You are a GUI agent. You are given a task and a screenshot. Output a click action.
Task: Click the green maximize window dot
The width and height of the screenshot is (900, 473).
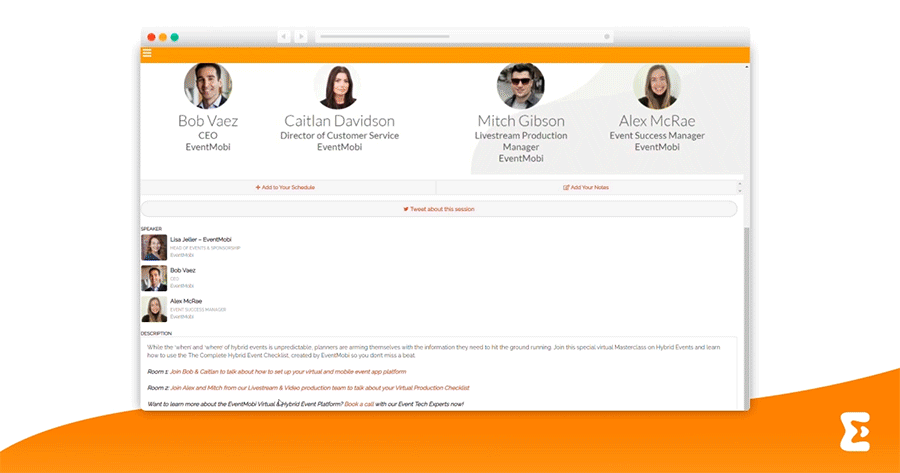click(174, 37)
